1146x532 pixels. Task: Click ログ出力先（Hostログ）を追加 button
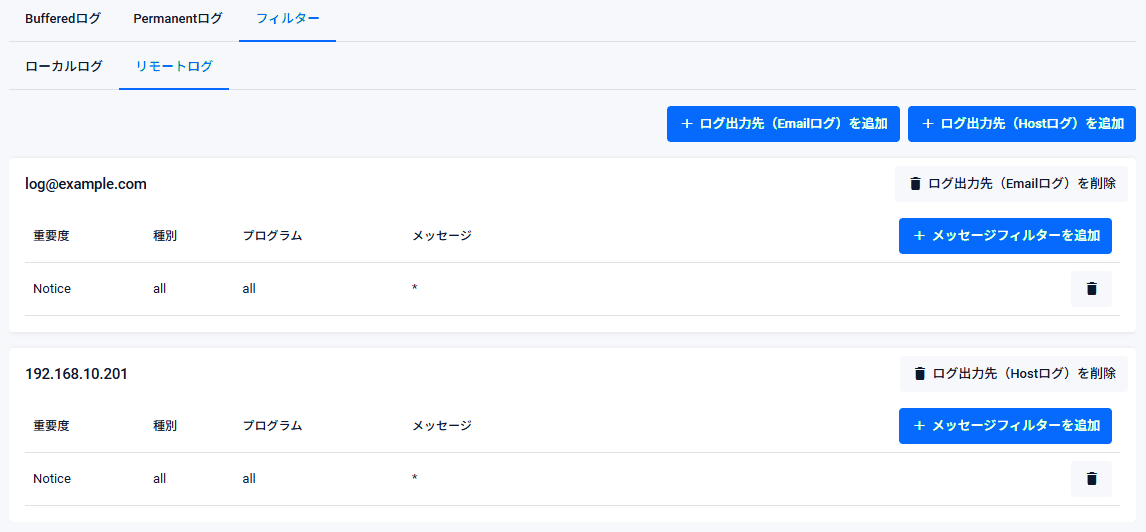click(1021, 124)
